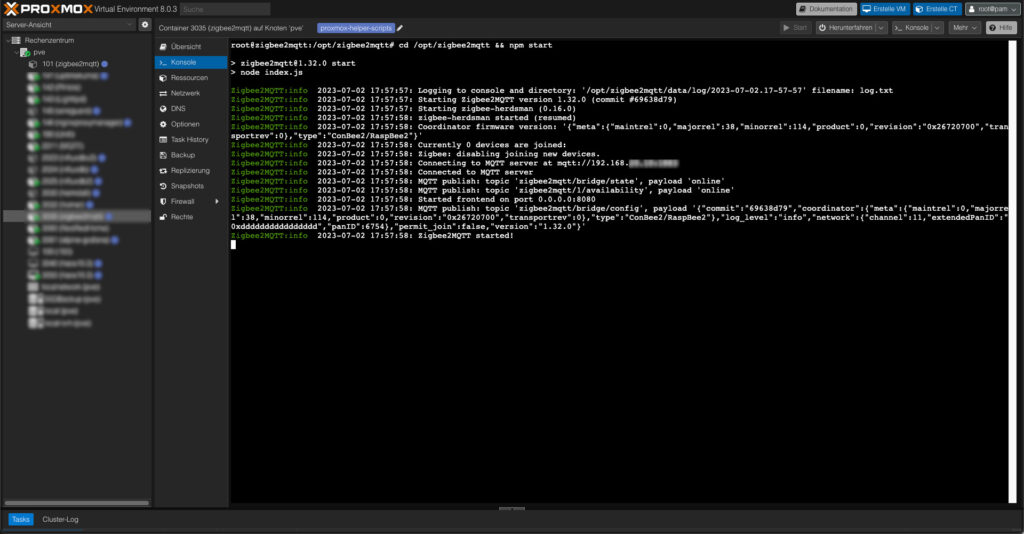Switch to the Tasks tab

[x=20, y=520]
